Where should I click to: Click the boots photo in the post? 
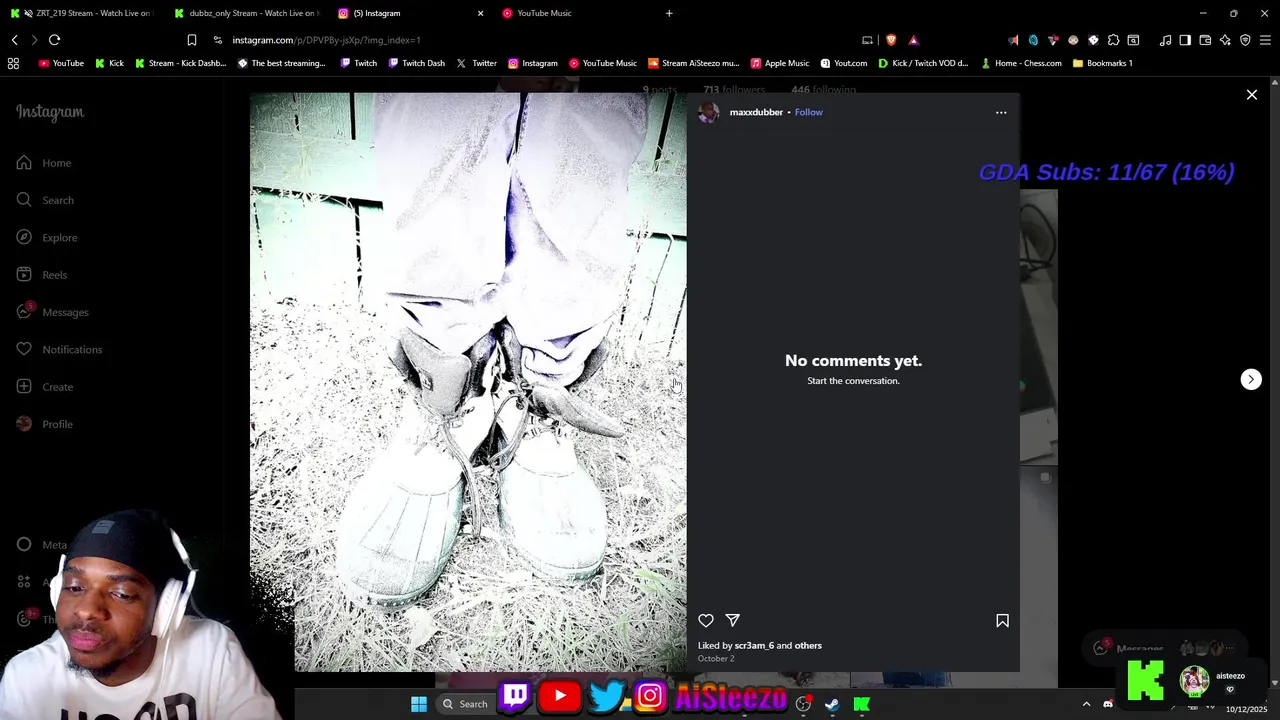pyautogui.click(x=468, y=382)
